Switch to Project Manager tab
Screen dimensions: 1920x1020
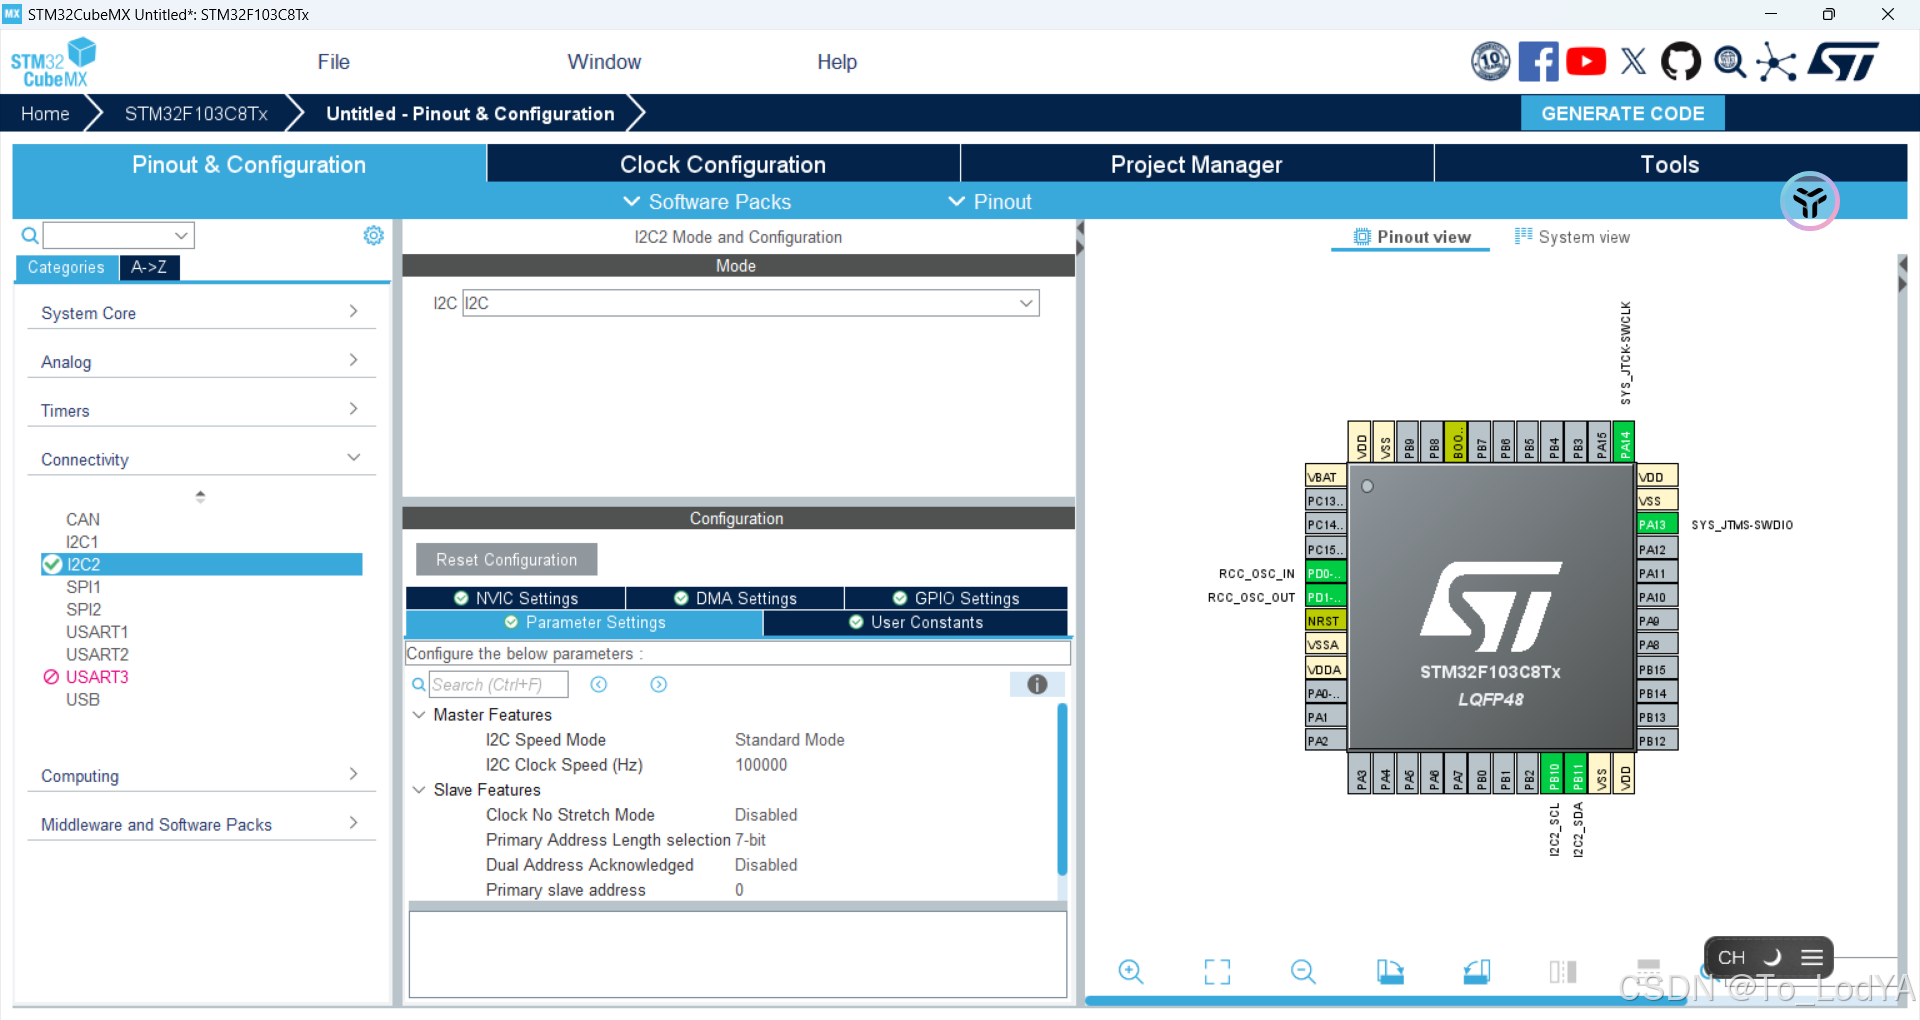point(1196,164)
